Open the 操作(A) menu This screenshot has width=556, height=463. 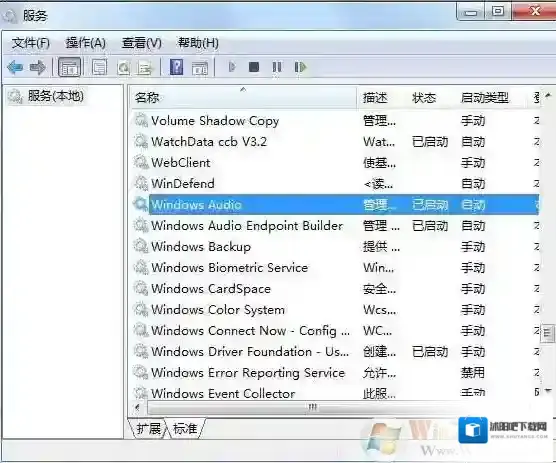click(x=85, y=43)
